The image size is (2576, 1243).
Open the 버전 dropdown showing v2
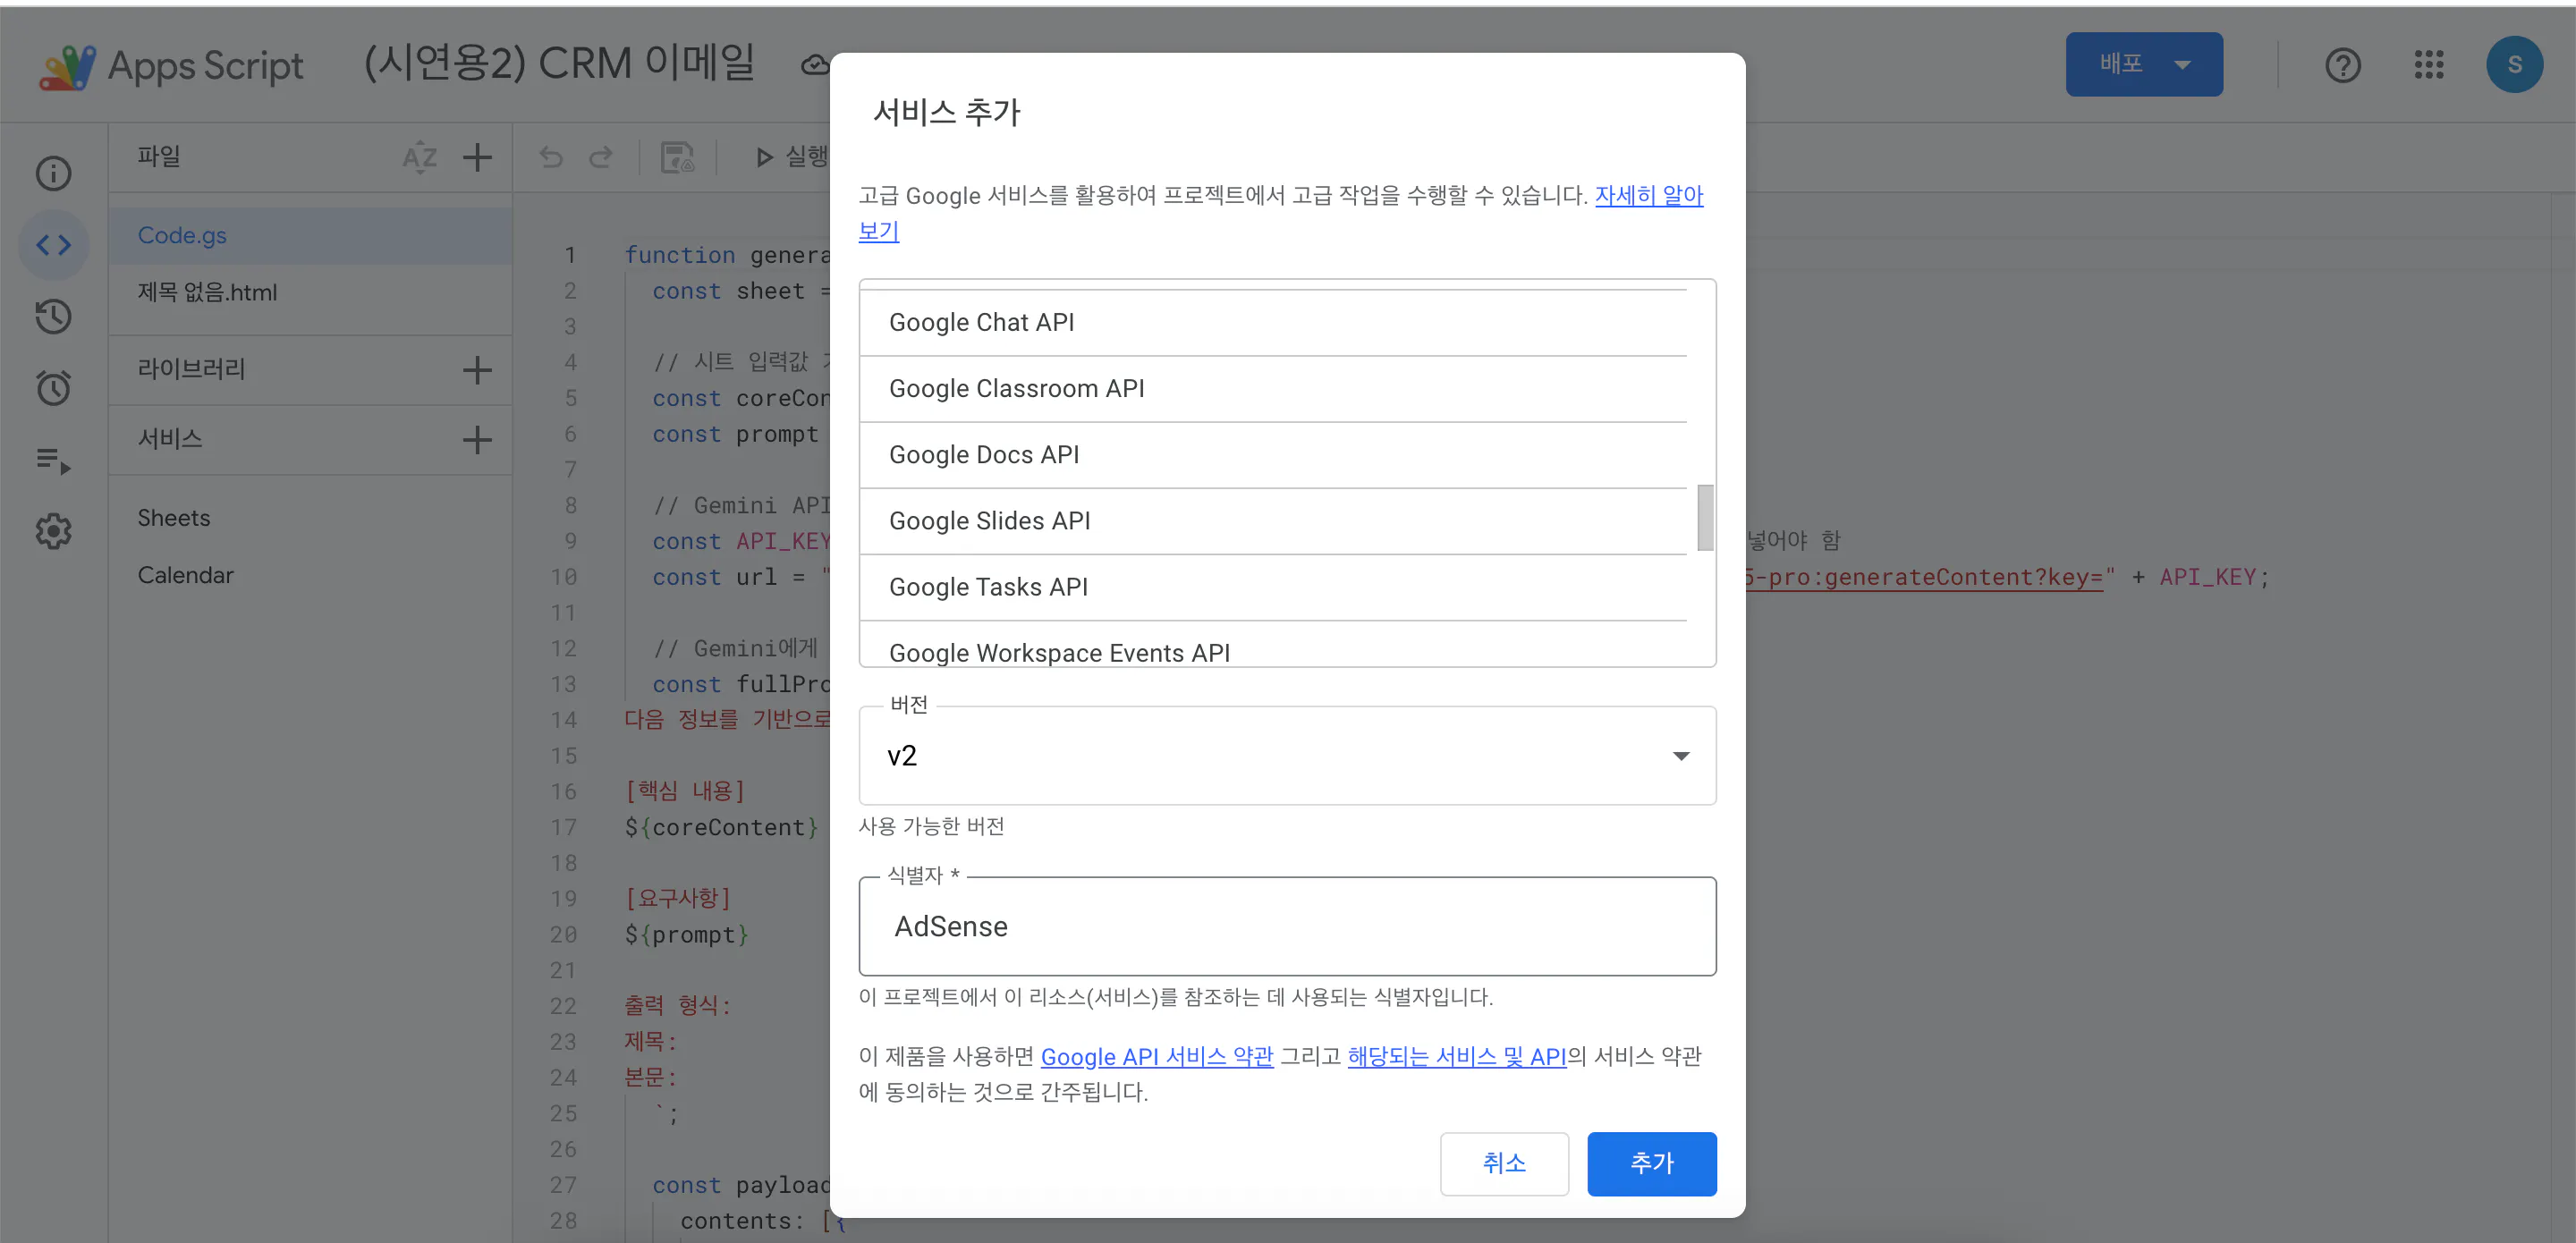coord(1286,756)
